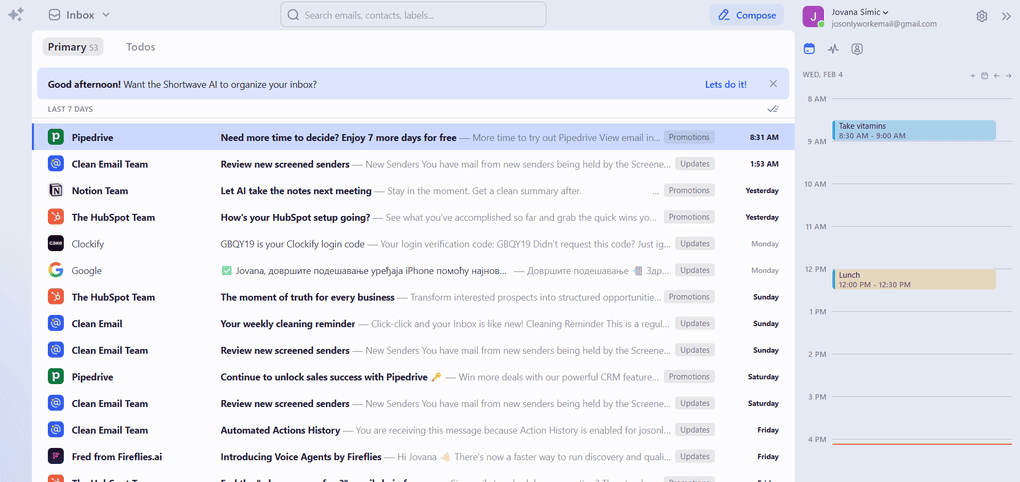Click Pipedrive logo on the Saturday email
This screenshot has height=482, width=1020.
coord(55,376)
